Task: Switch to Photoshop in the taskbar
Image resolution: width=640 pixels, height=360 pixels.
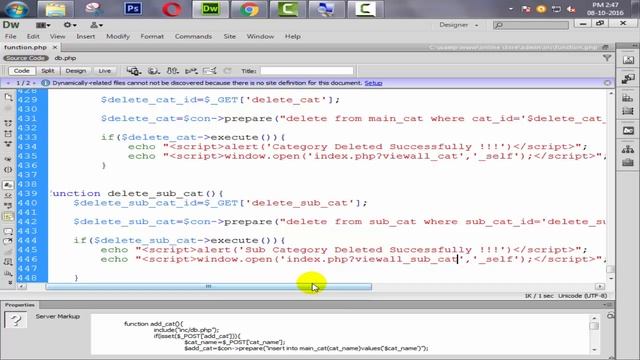Action: 133,9
